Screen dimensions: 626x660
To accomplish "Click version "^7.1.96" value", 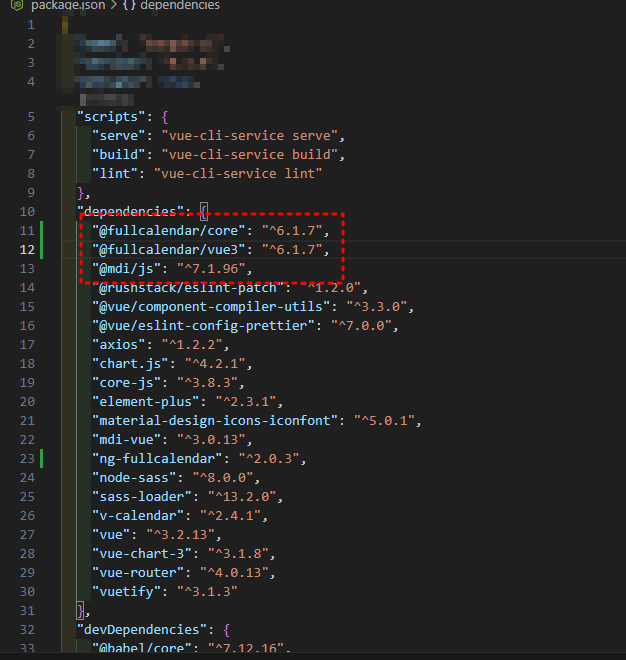I will (x=211, y=269).
